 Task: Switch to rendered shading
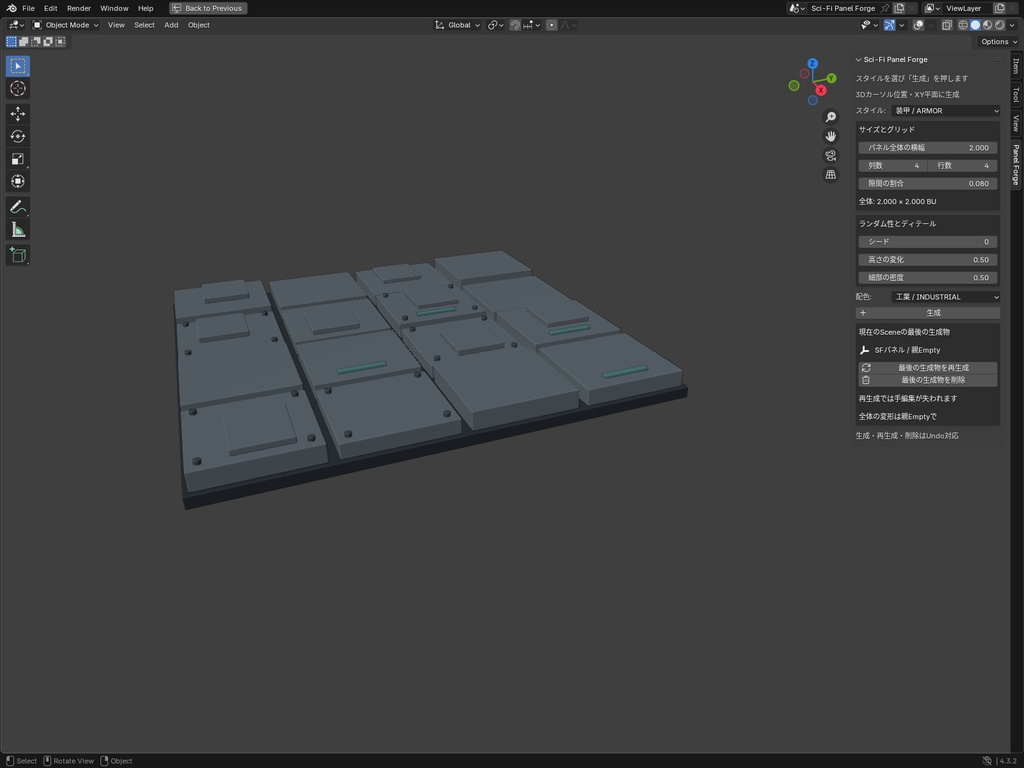click(x=1000, y=25)
